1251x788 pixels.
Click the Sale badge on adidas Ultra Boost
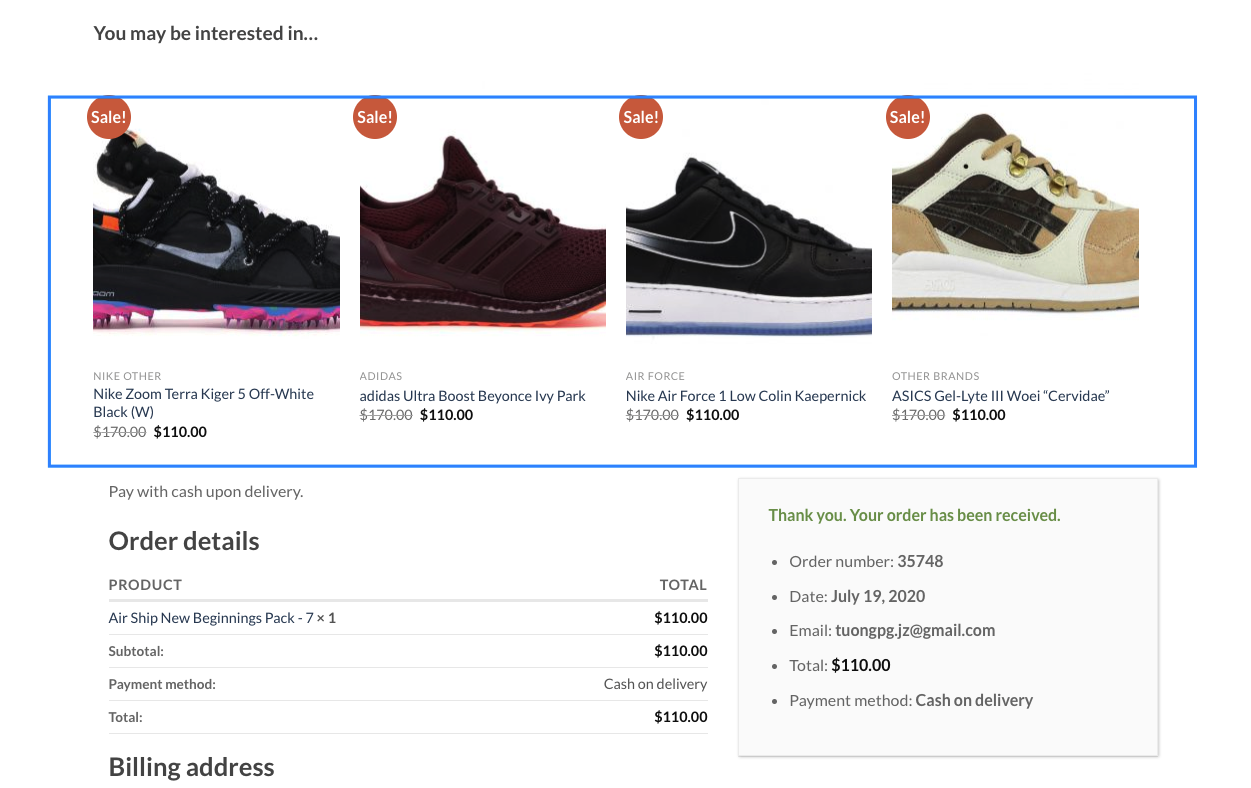[x=375, y=117]
